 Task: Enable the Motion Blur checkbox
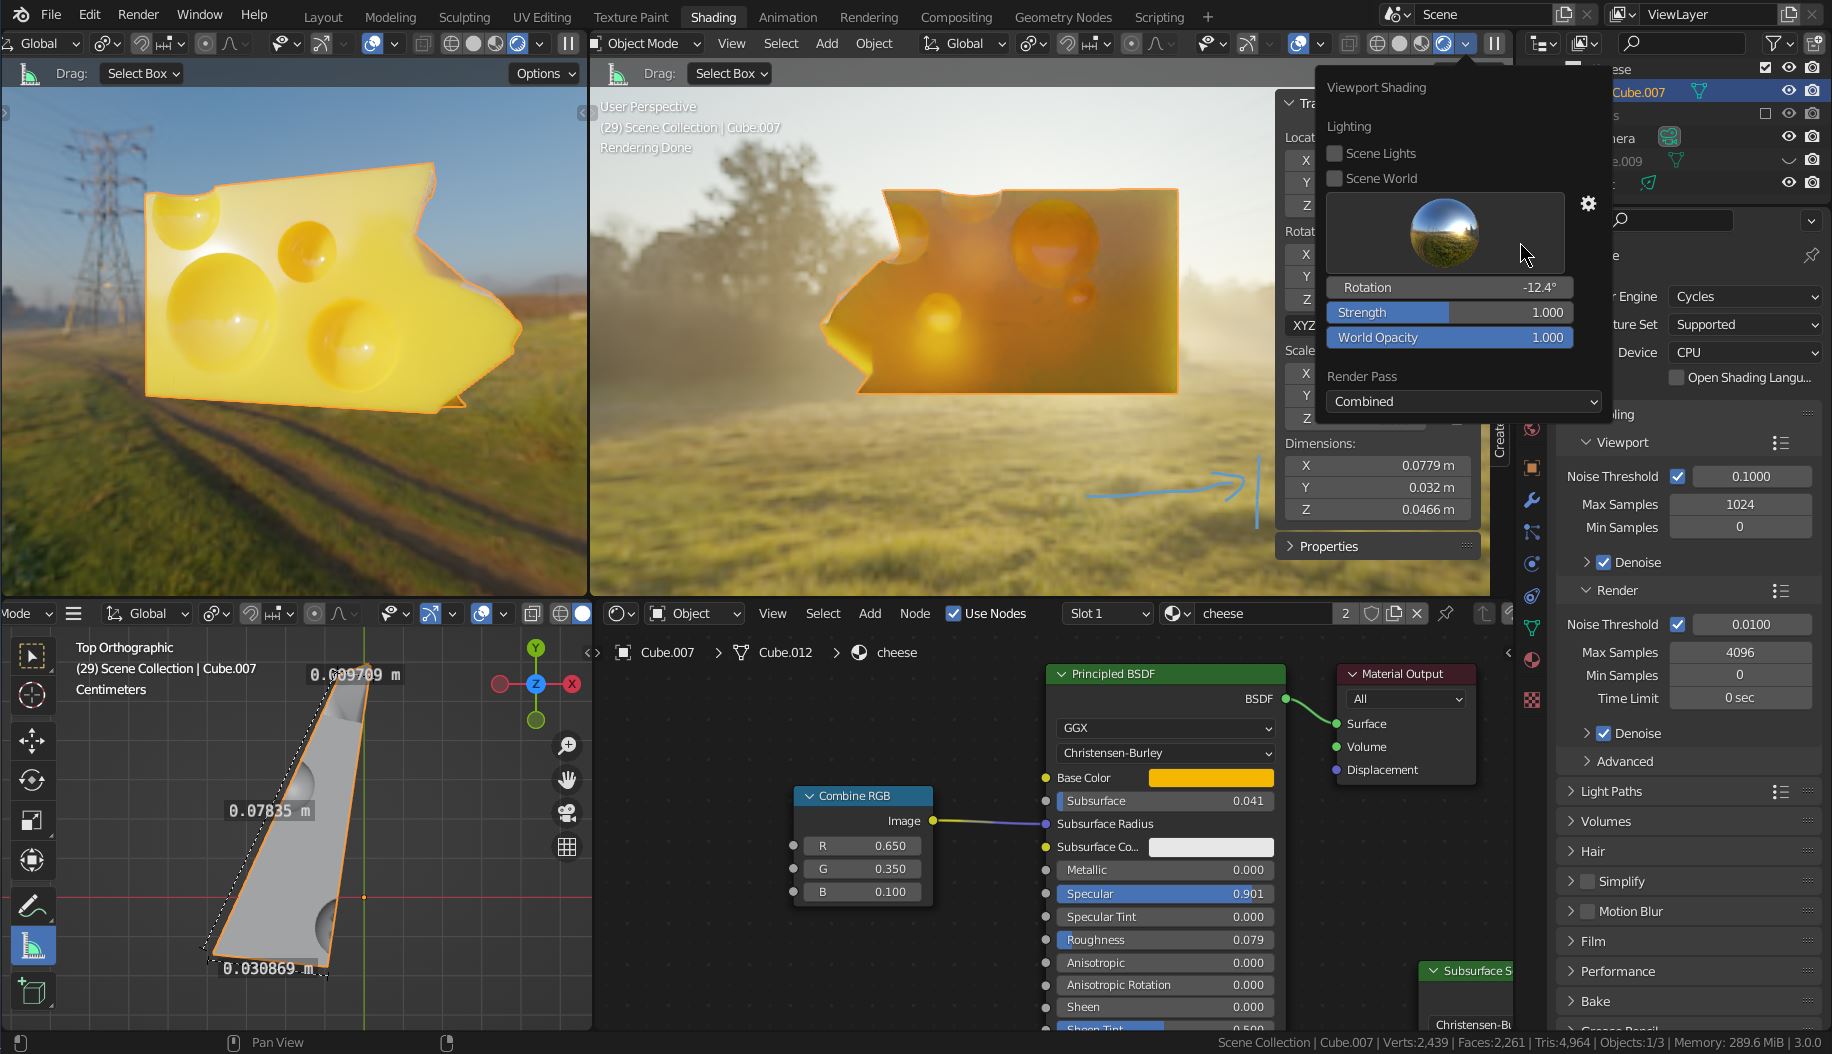tap(1586, 911)
